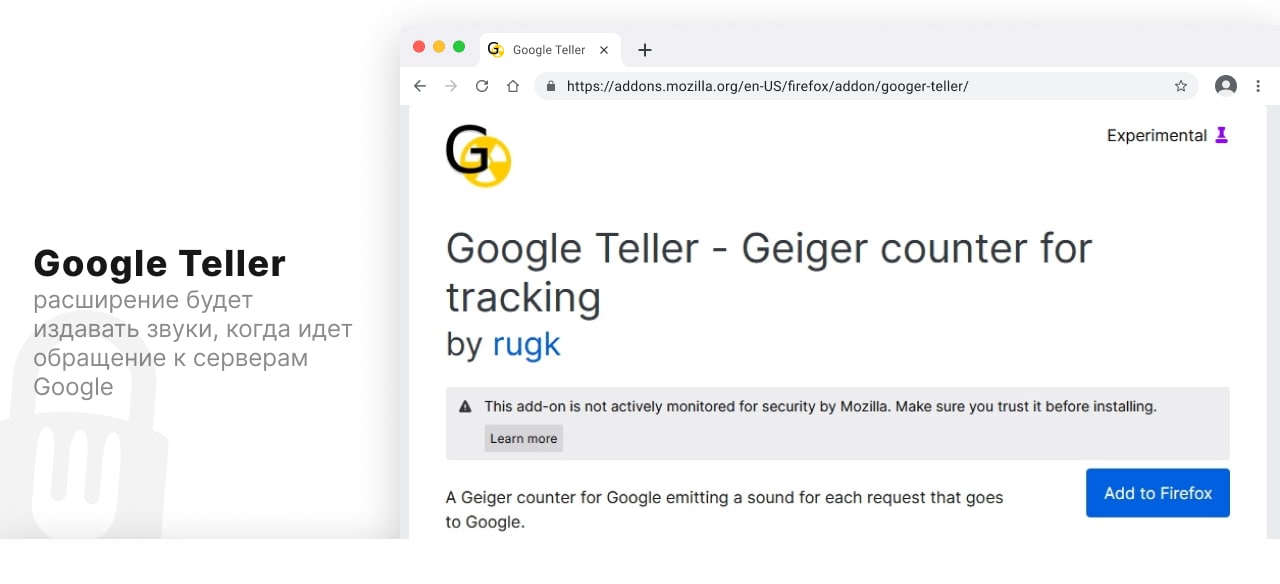
Task: Click the padlock site security icon
Action: [550, 86]
